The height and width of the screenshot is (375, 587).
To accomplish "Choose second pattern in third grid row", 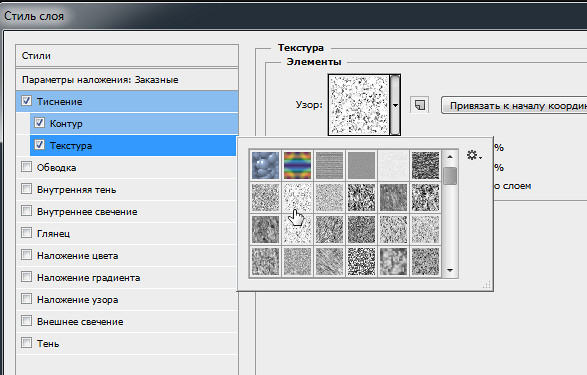I will click(297, 229).
